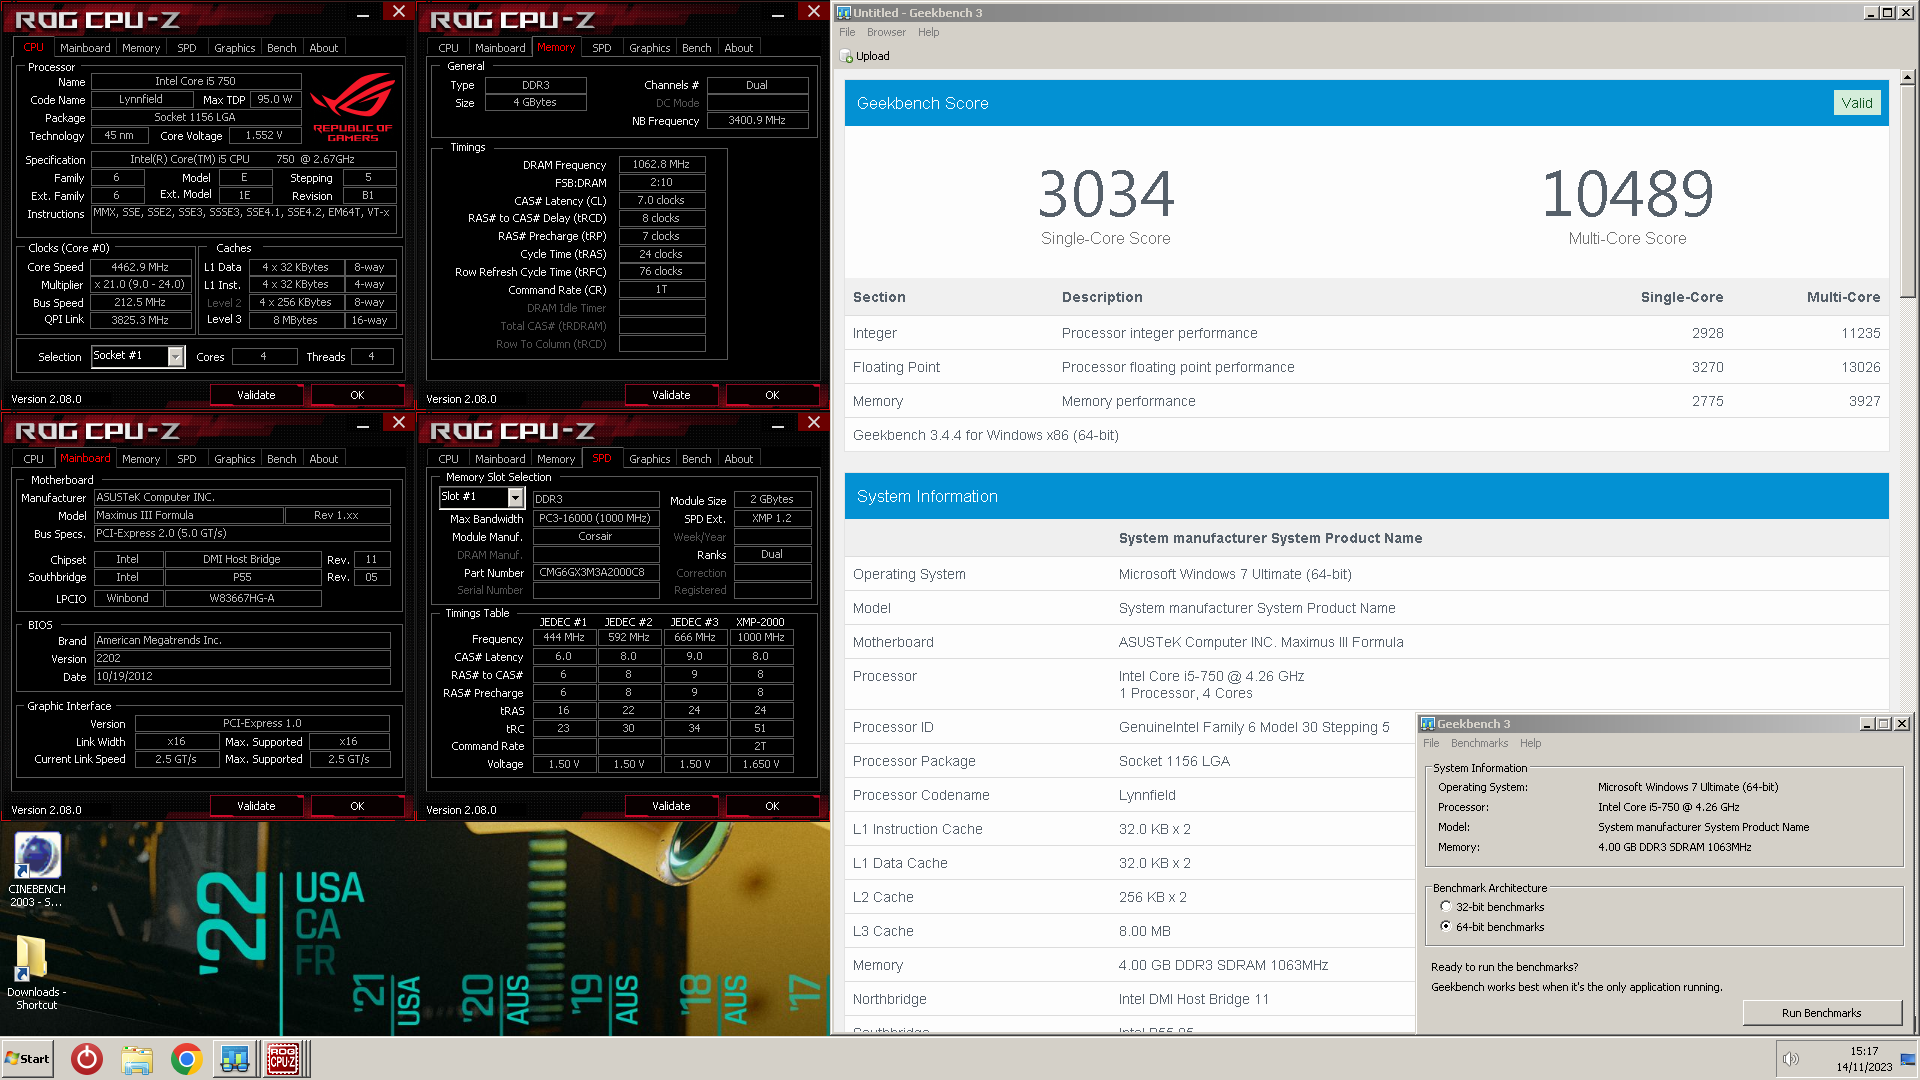Click the Core Voltage 1.552 V value
The image size is (1920, 1080).
point(264,135)
